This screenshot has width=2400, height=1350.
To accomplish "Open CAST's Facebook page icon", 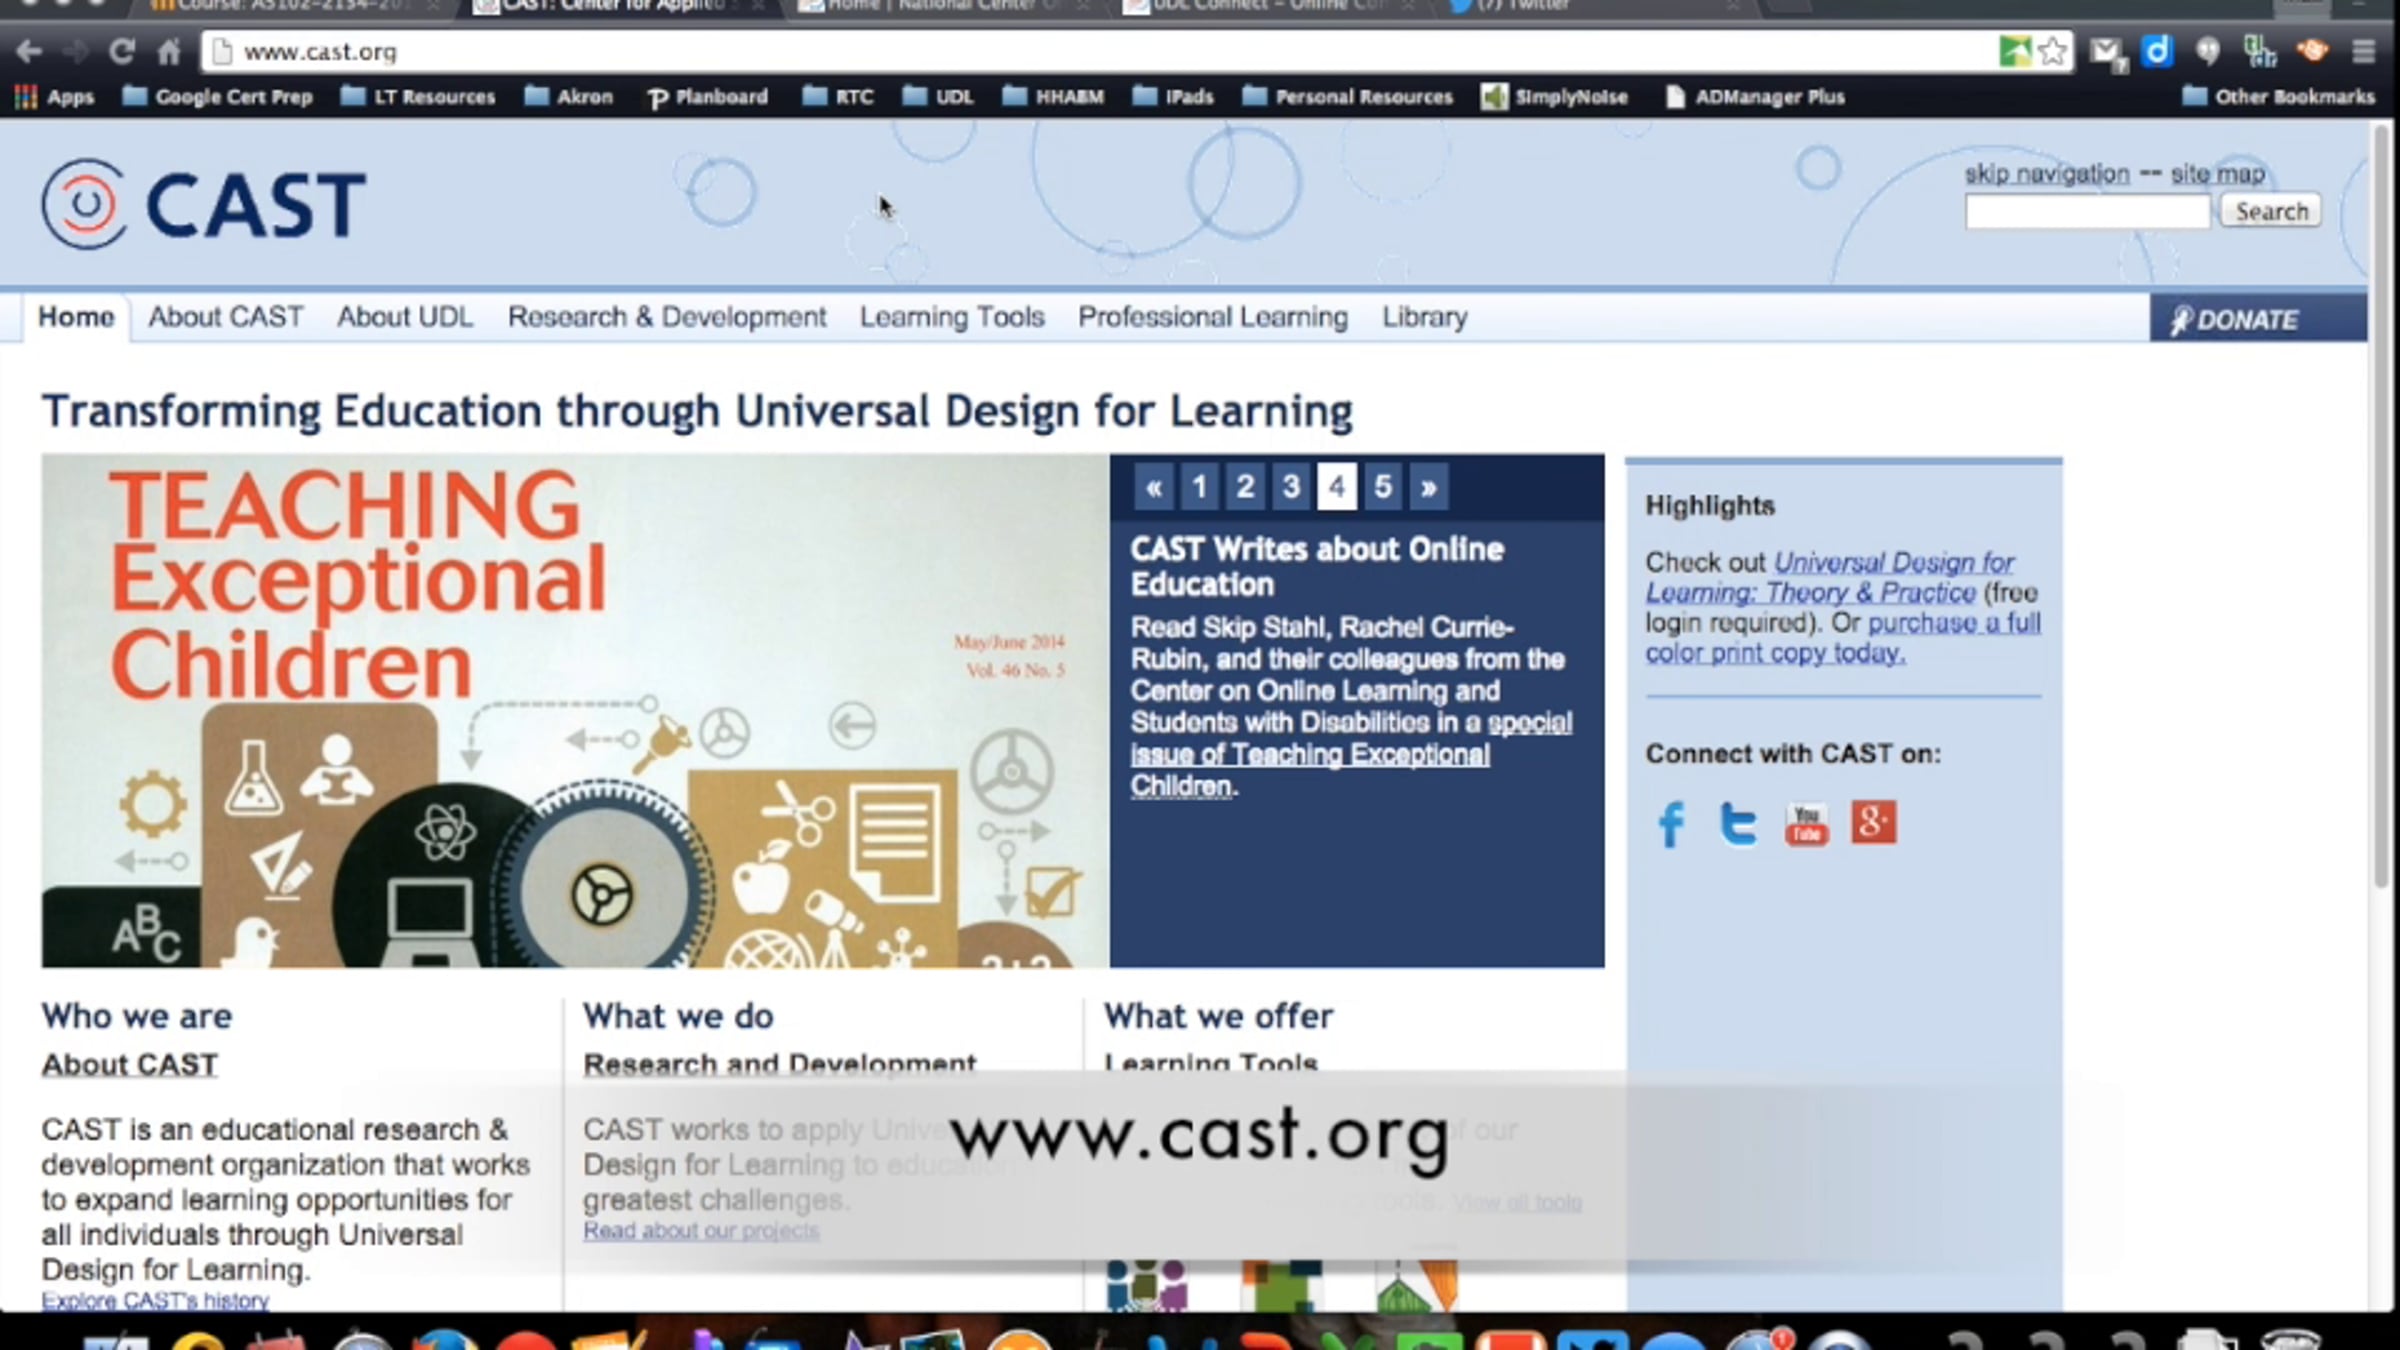I will [1670, 824].
